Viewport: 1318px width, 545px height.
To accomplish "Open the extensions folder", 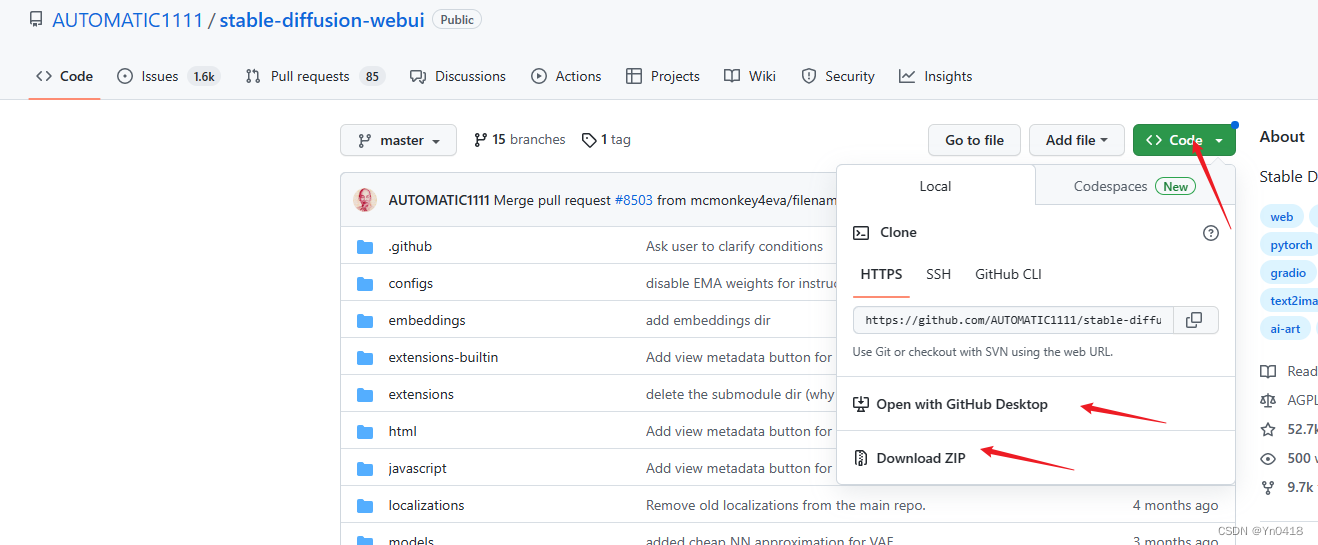I will [x=421, y=394].
